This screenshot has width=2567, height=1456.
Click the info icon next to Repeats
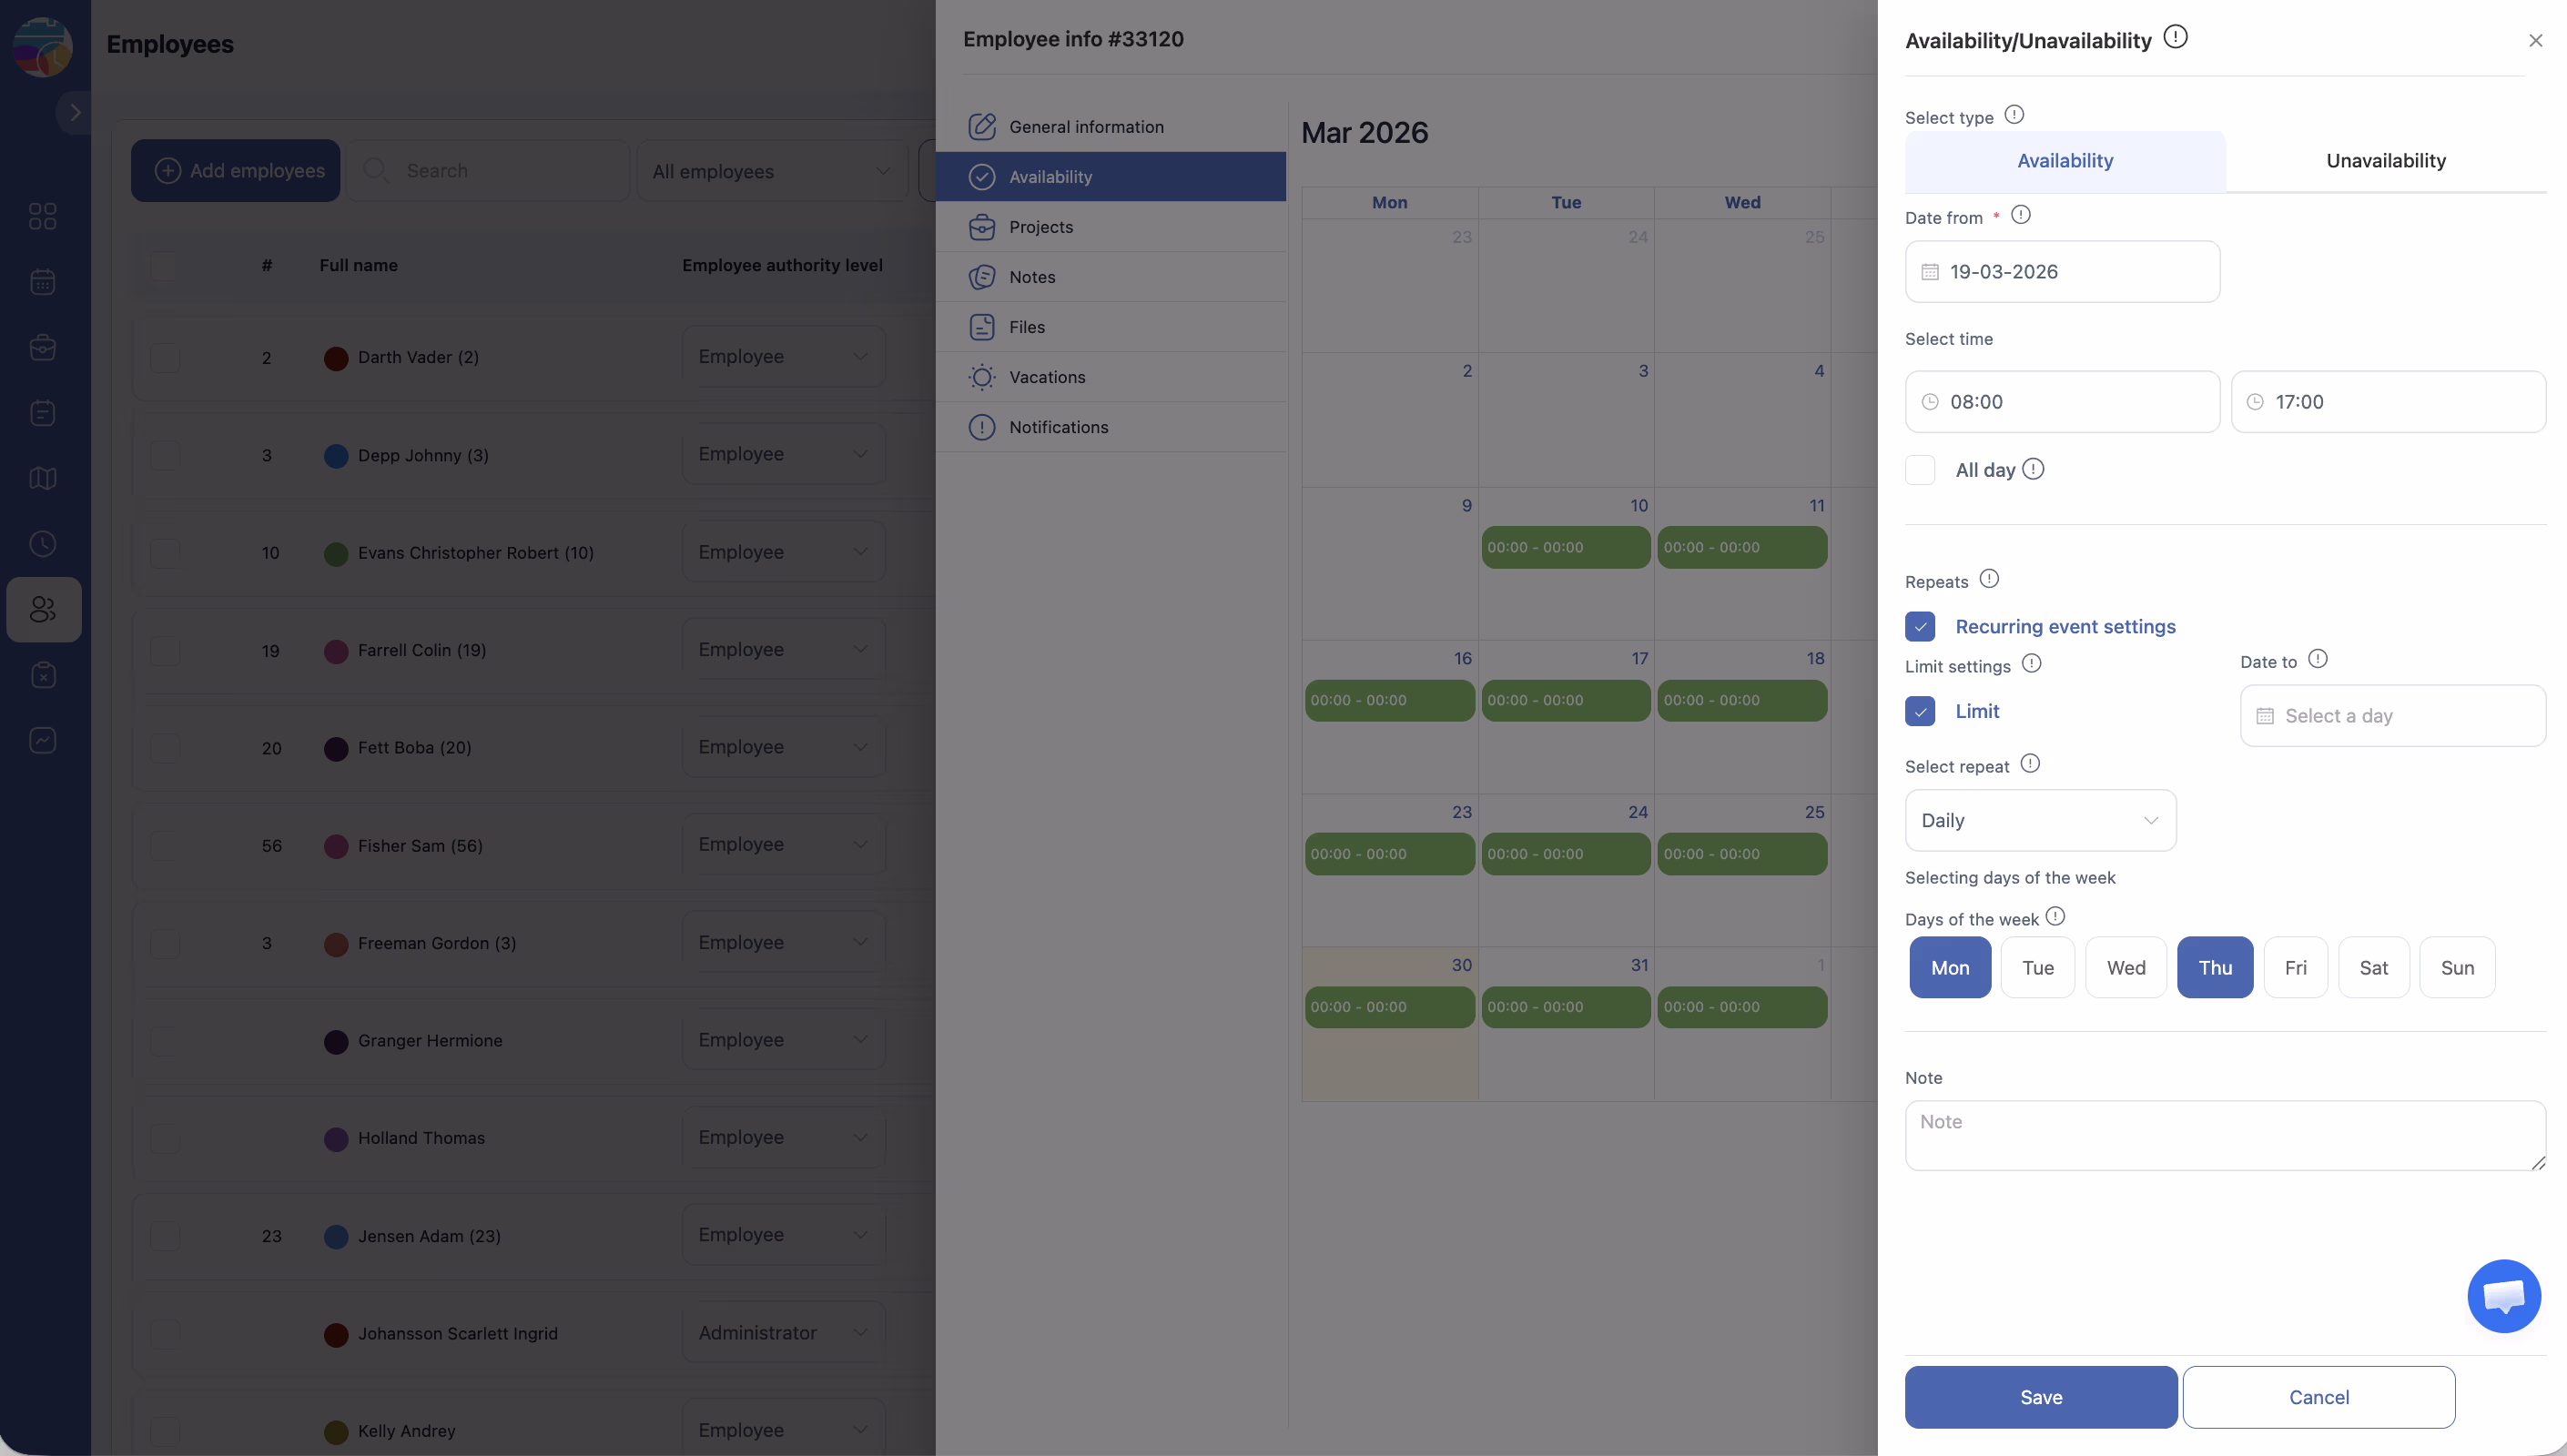coord(1989,579)
